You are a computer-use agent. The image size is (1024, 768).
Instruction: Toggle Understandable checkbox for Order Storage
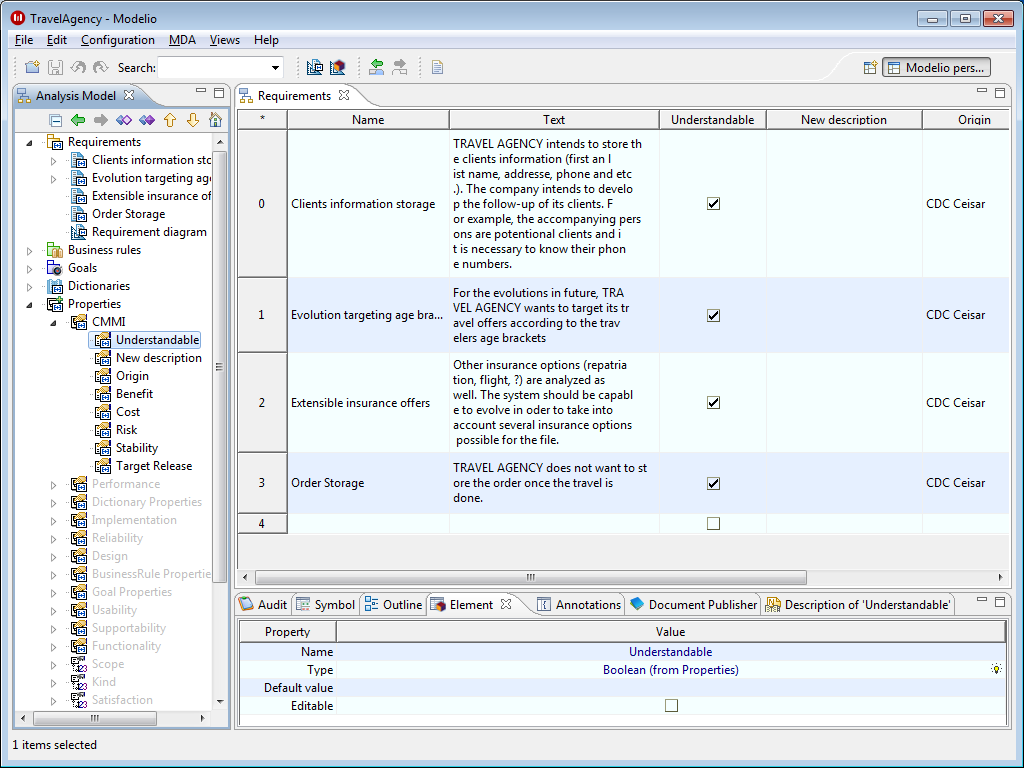(x=713, y=483)
